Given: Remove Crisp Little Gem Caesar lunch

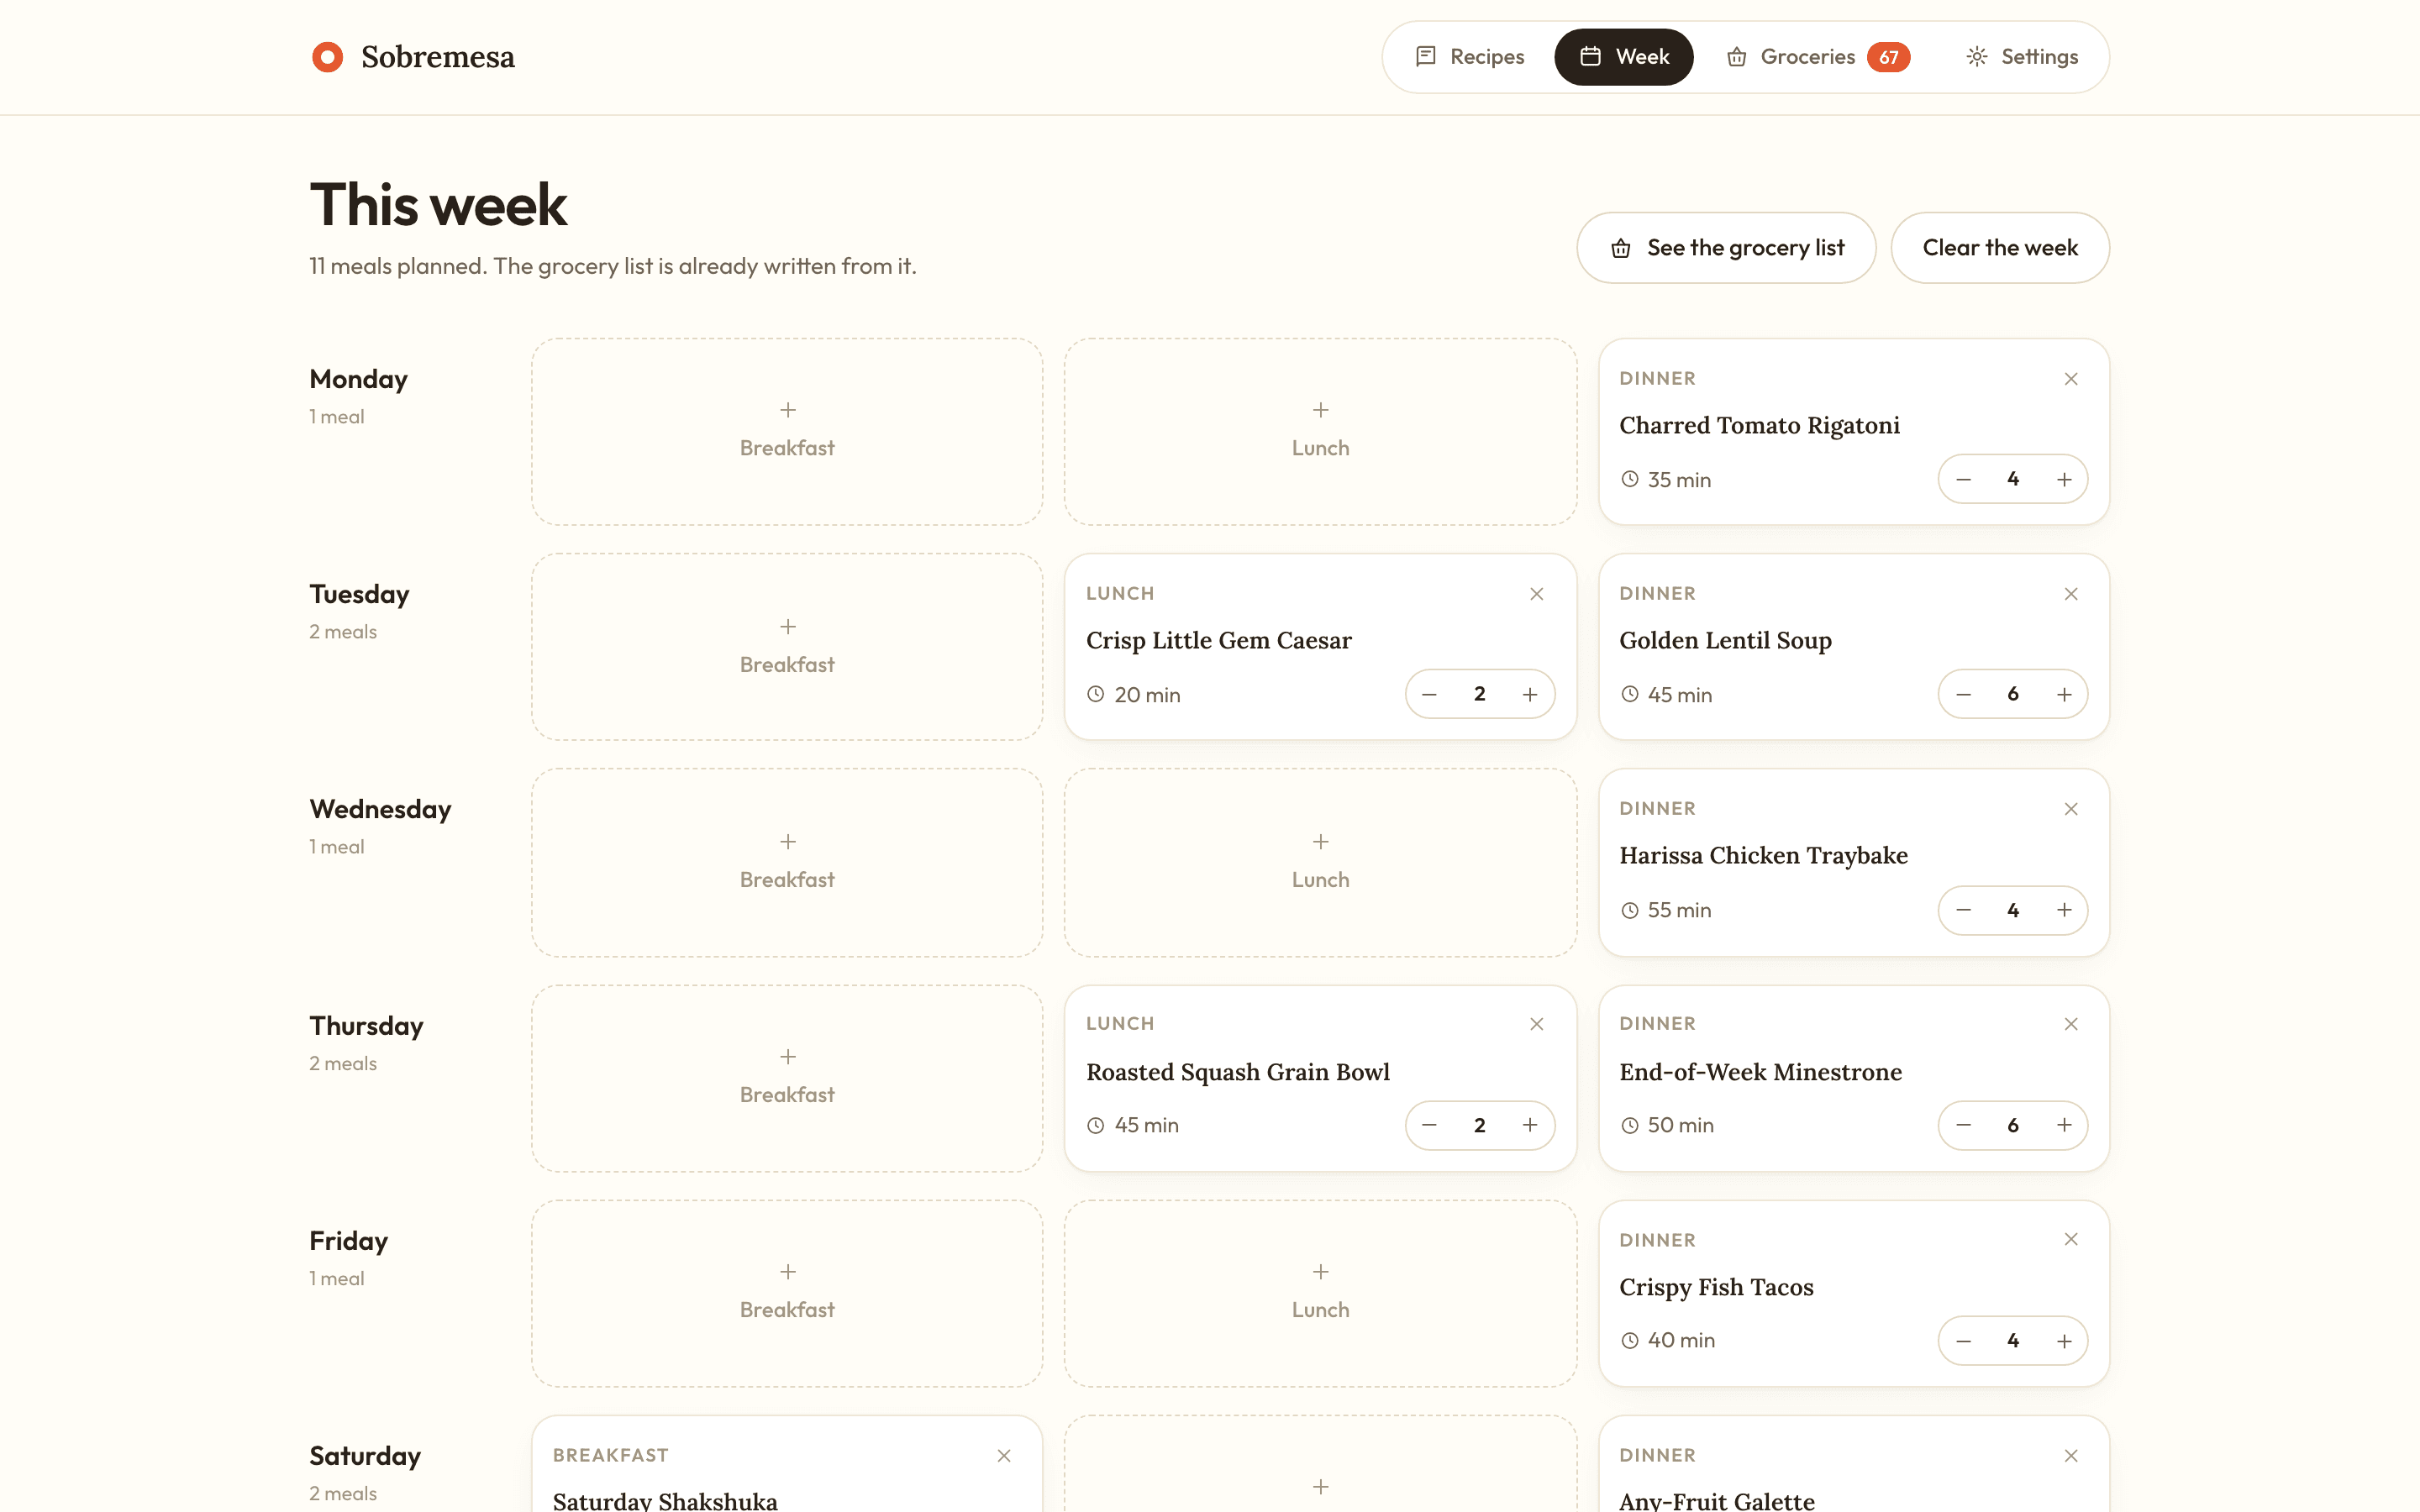Looking at the screenshot, I should point(1537,594).
